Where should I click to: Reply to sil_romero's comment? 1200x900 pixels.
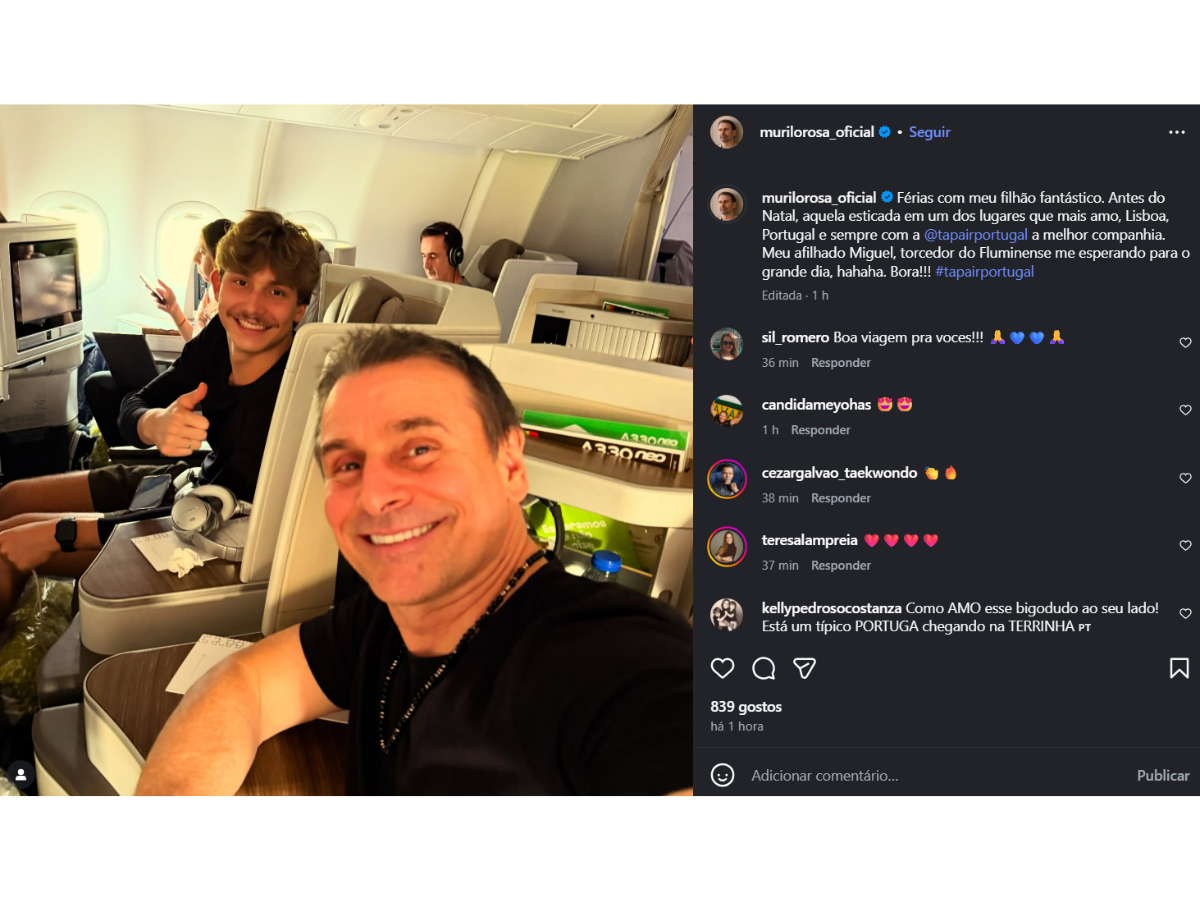pos(840,363)
